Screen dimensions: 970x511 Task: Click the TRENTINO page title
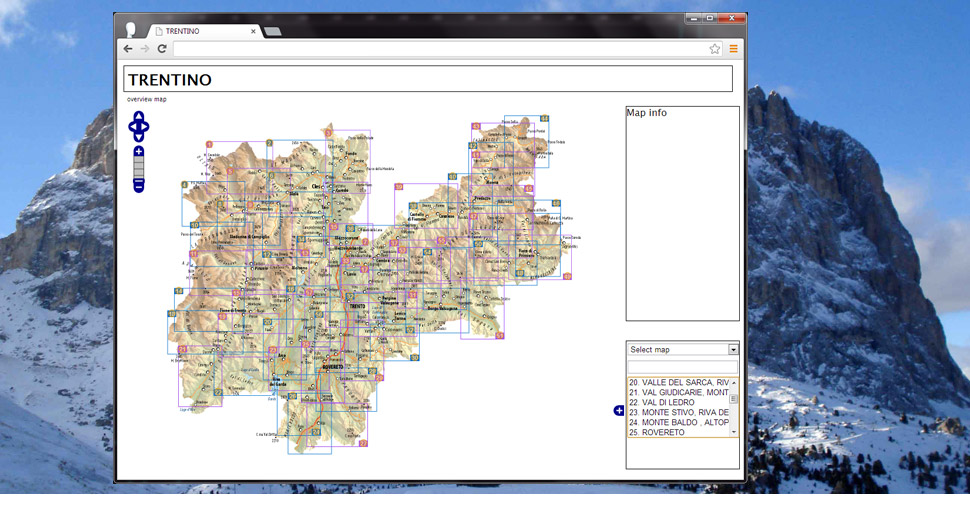pyautogui.click(x=170, y=80)
